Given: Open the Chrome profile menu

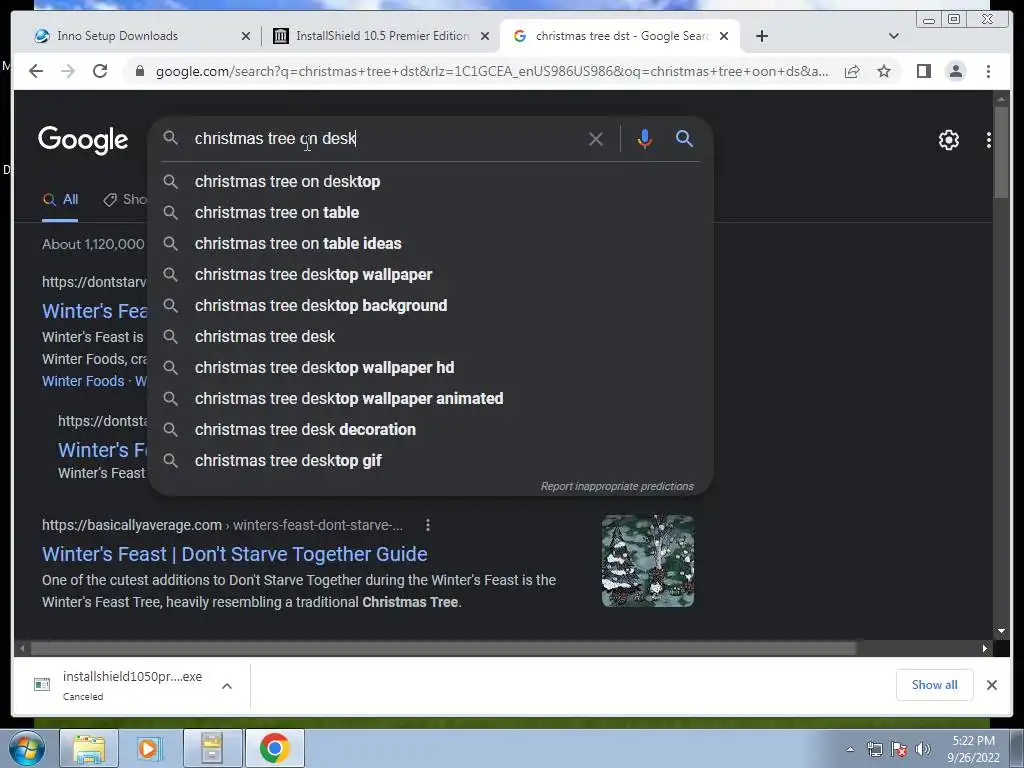Looking at the screenshot, I should pos(955,71).
